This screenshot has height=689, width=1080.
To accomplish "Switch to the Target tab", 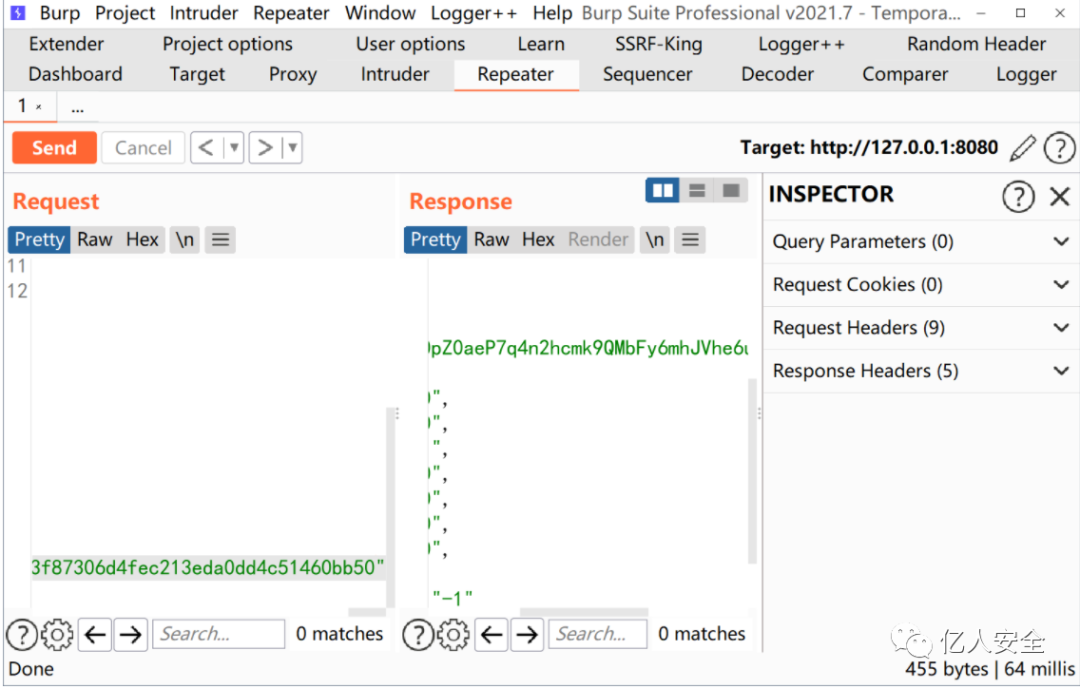I will pyautogui.click(x=197, y=74).
